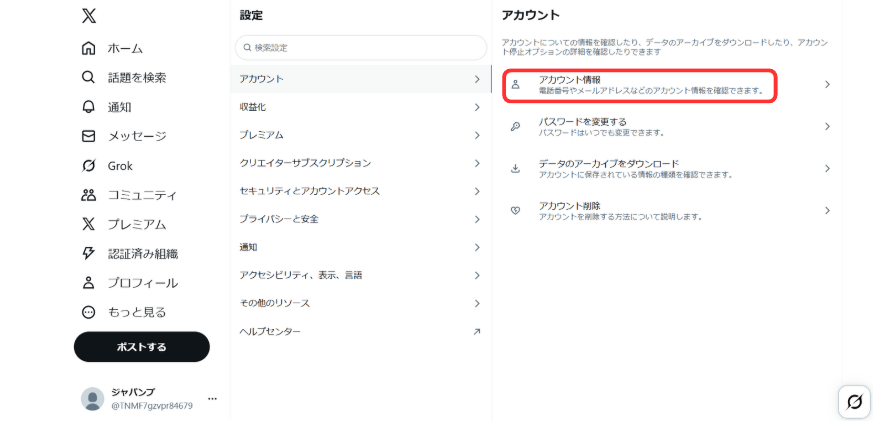Select クリエイターサブスクリプション in settings list
The height and width of the screenshot is (421, 873).
point(361,163)
